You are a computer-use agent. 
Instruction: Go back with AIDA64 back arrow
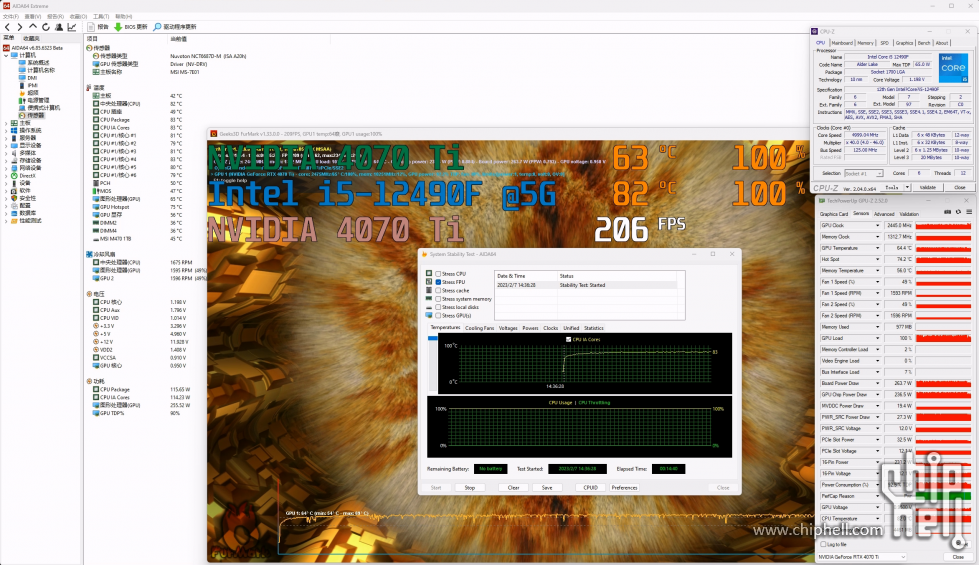(7, 27)
